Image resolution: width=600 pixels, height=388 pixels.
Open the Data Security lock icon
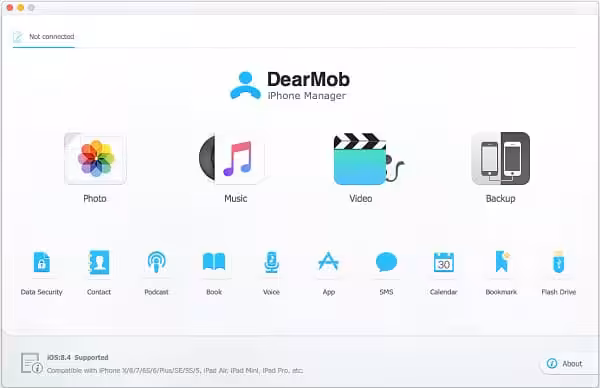pyautogui.click(x=42, y=262)
